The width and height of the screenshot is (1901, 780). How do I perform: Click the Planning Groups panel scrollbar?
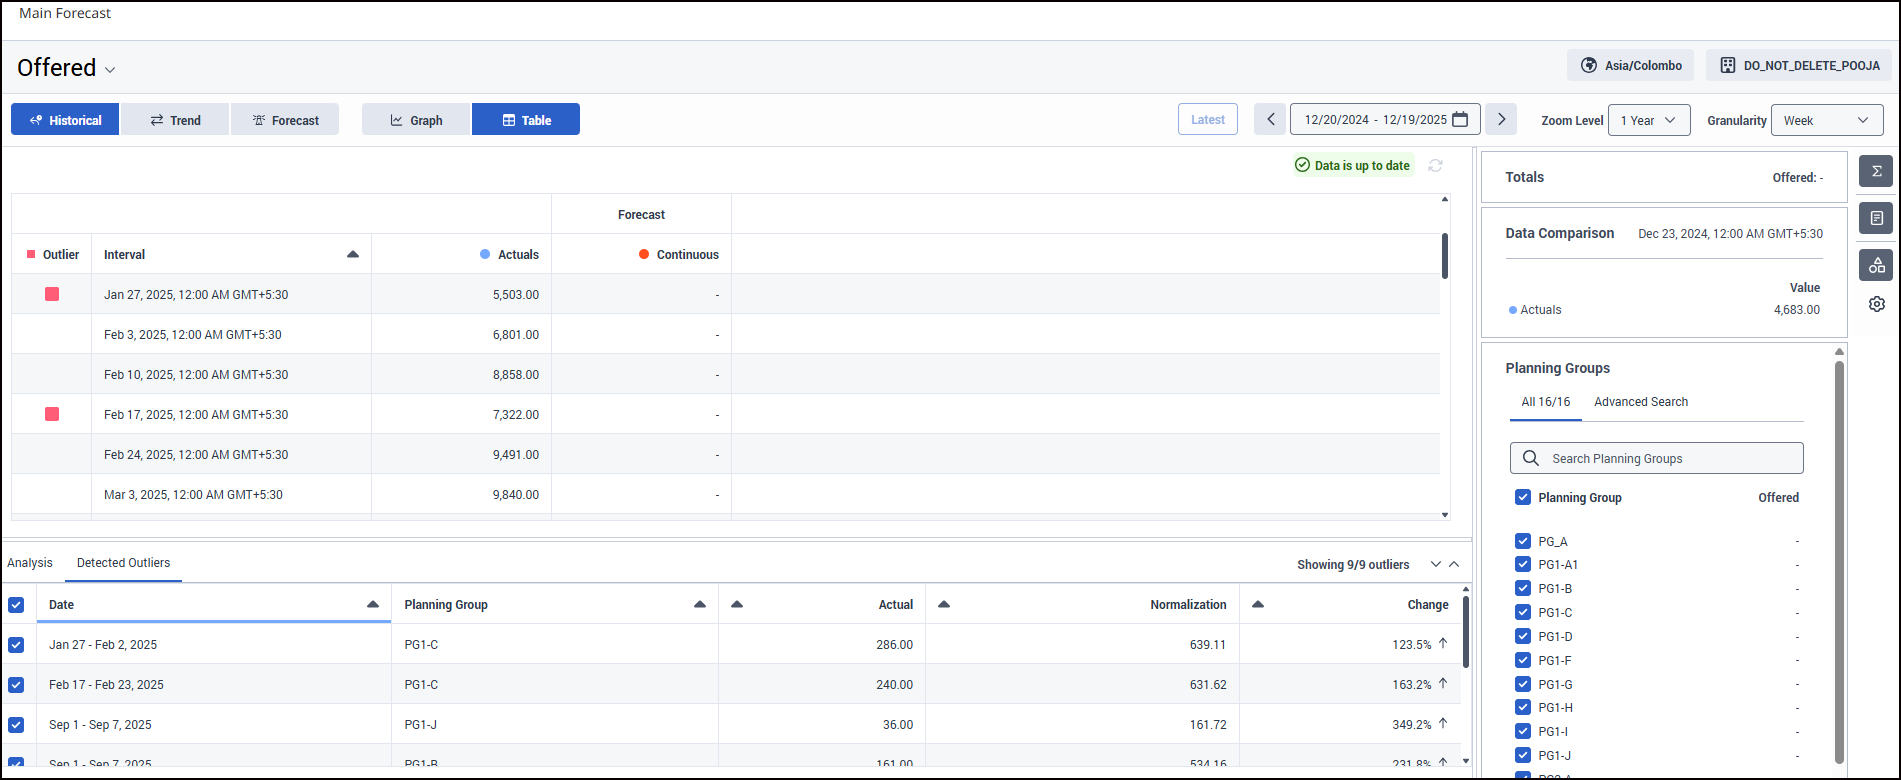[x=1839, y=562]
